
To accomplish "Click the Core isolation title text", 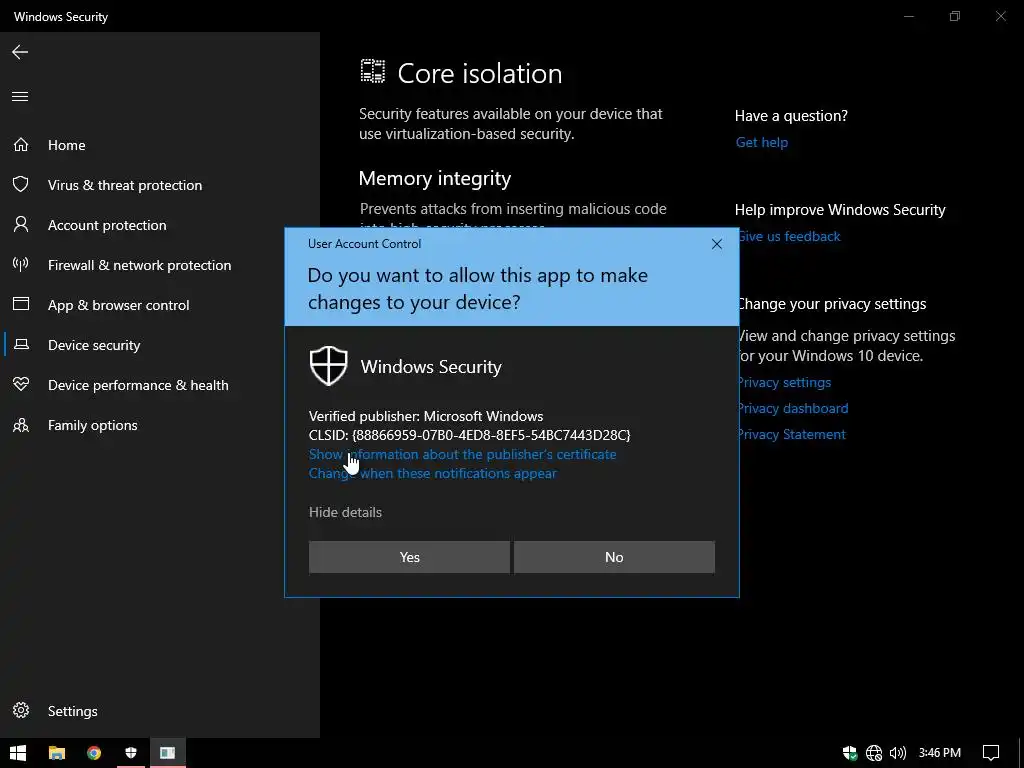I will coord(480,73).
